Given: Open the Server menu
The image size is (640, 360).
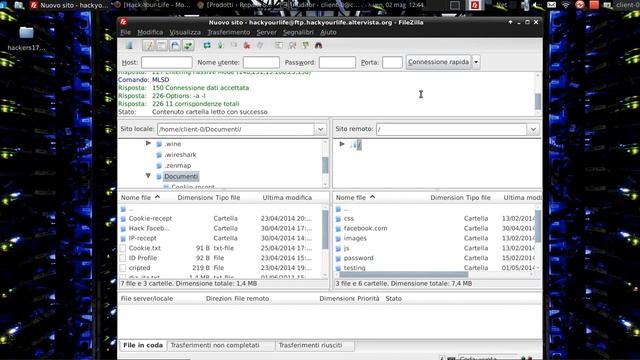Looking at the screenshot, I should tap(267, 32).
